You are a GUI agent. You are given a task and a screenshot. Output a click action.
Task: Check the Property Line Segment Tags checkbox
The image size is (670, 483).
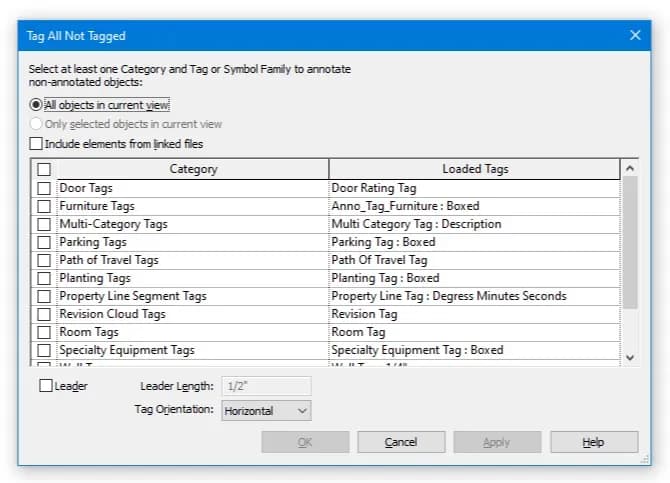click(44, 296)
